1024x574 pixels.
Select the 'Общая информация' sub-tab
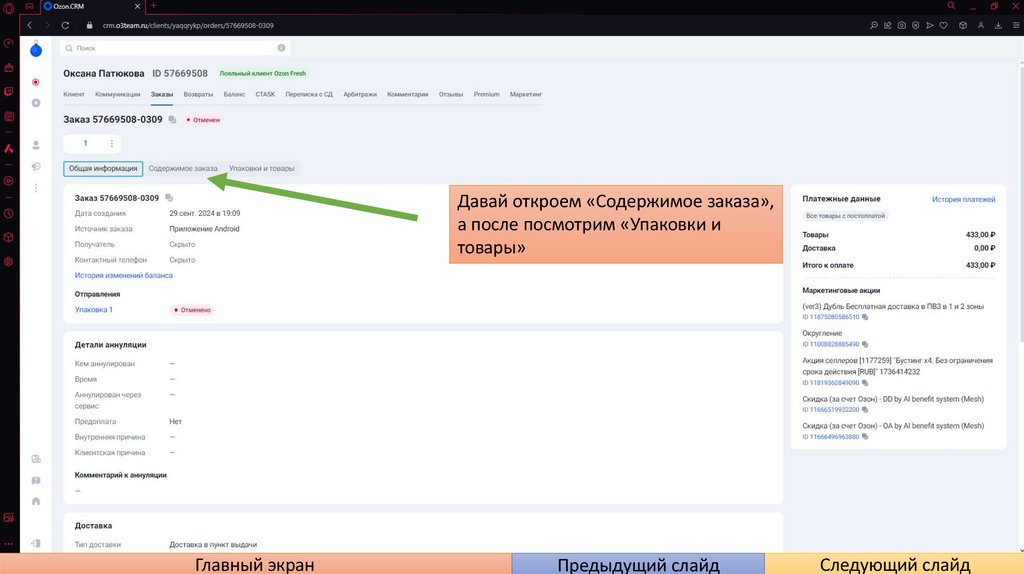103,168
